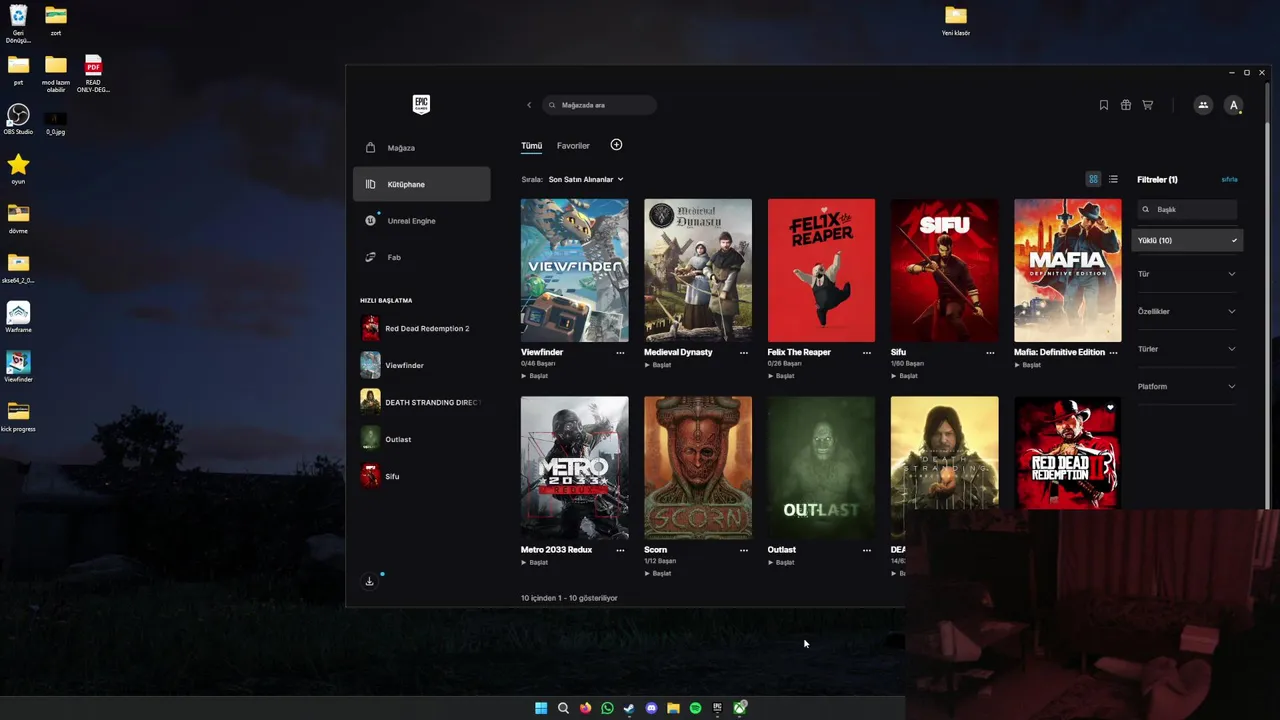Open Spotify from the taskbar

695,708
